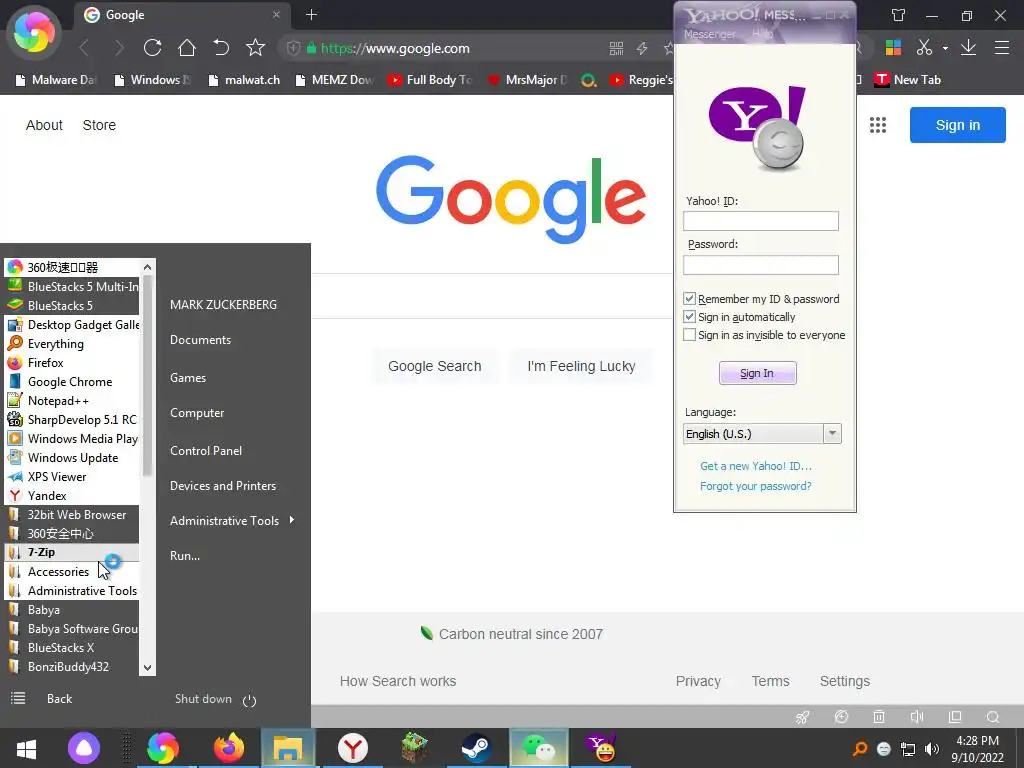Expand the 32bit Web Browser folder
Viewport: 1024px width, 768px height.
tap(72, 515)
